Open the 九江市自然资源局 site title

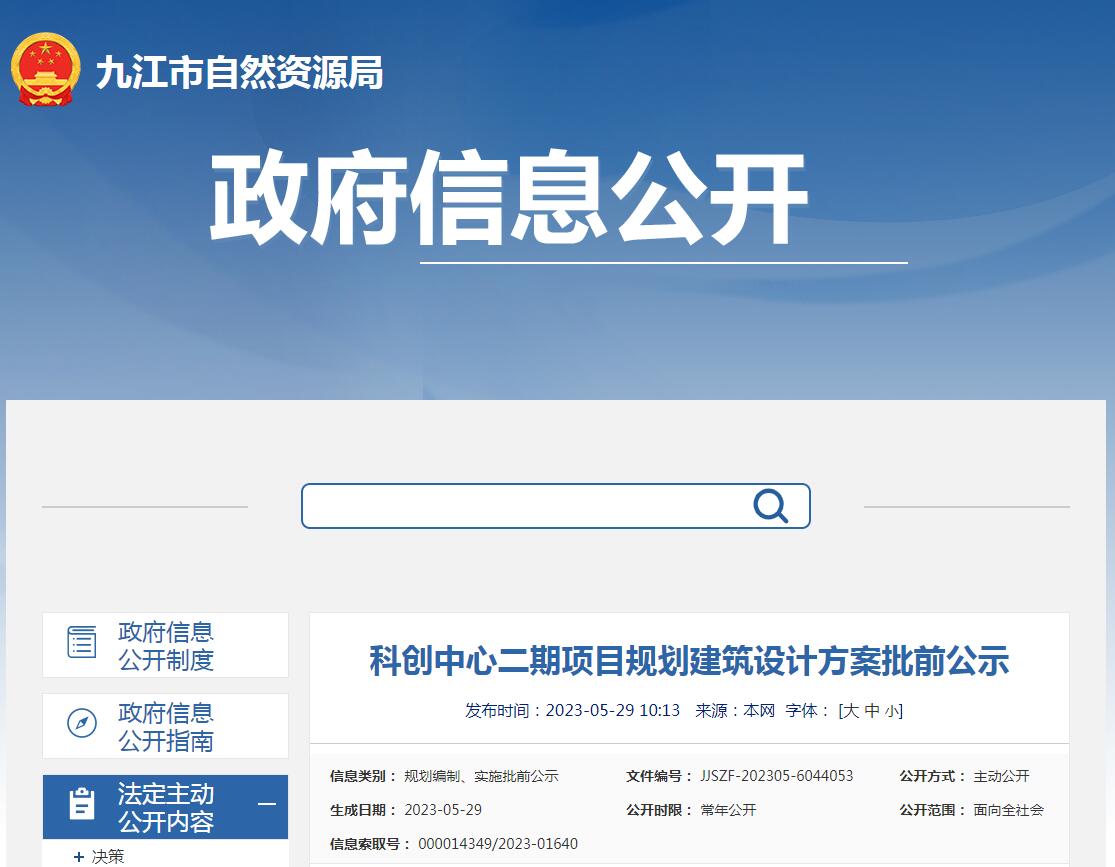click(239, 72)
